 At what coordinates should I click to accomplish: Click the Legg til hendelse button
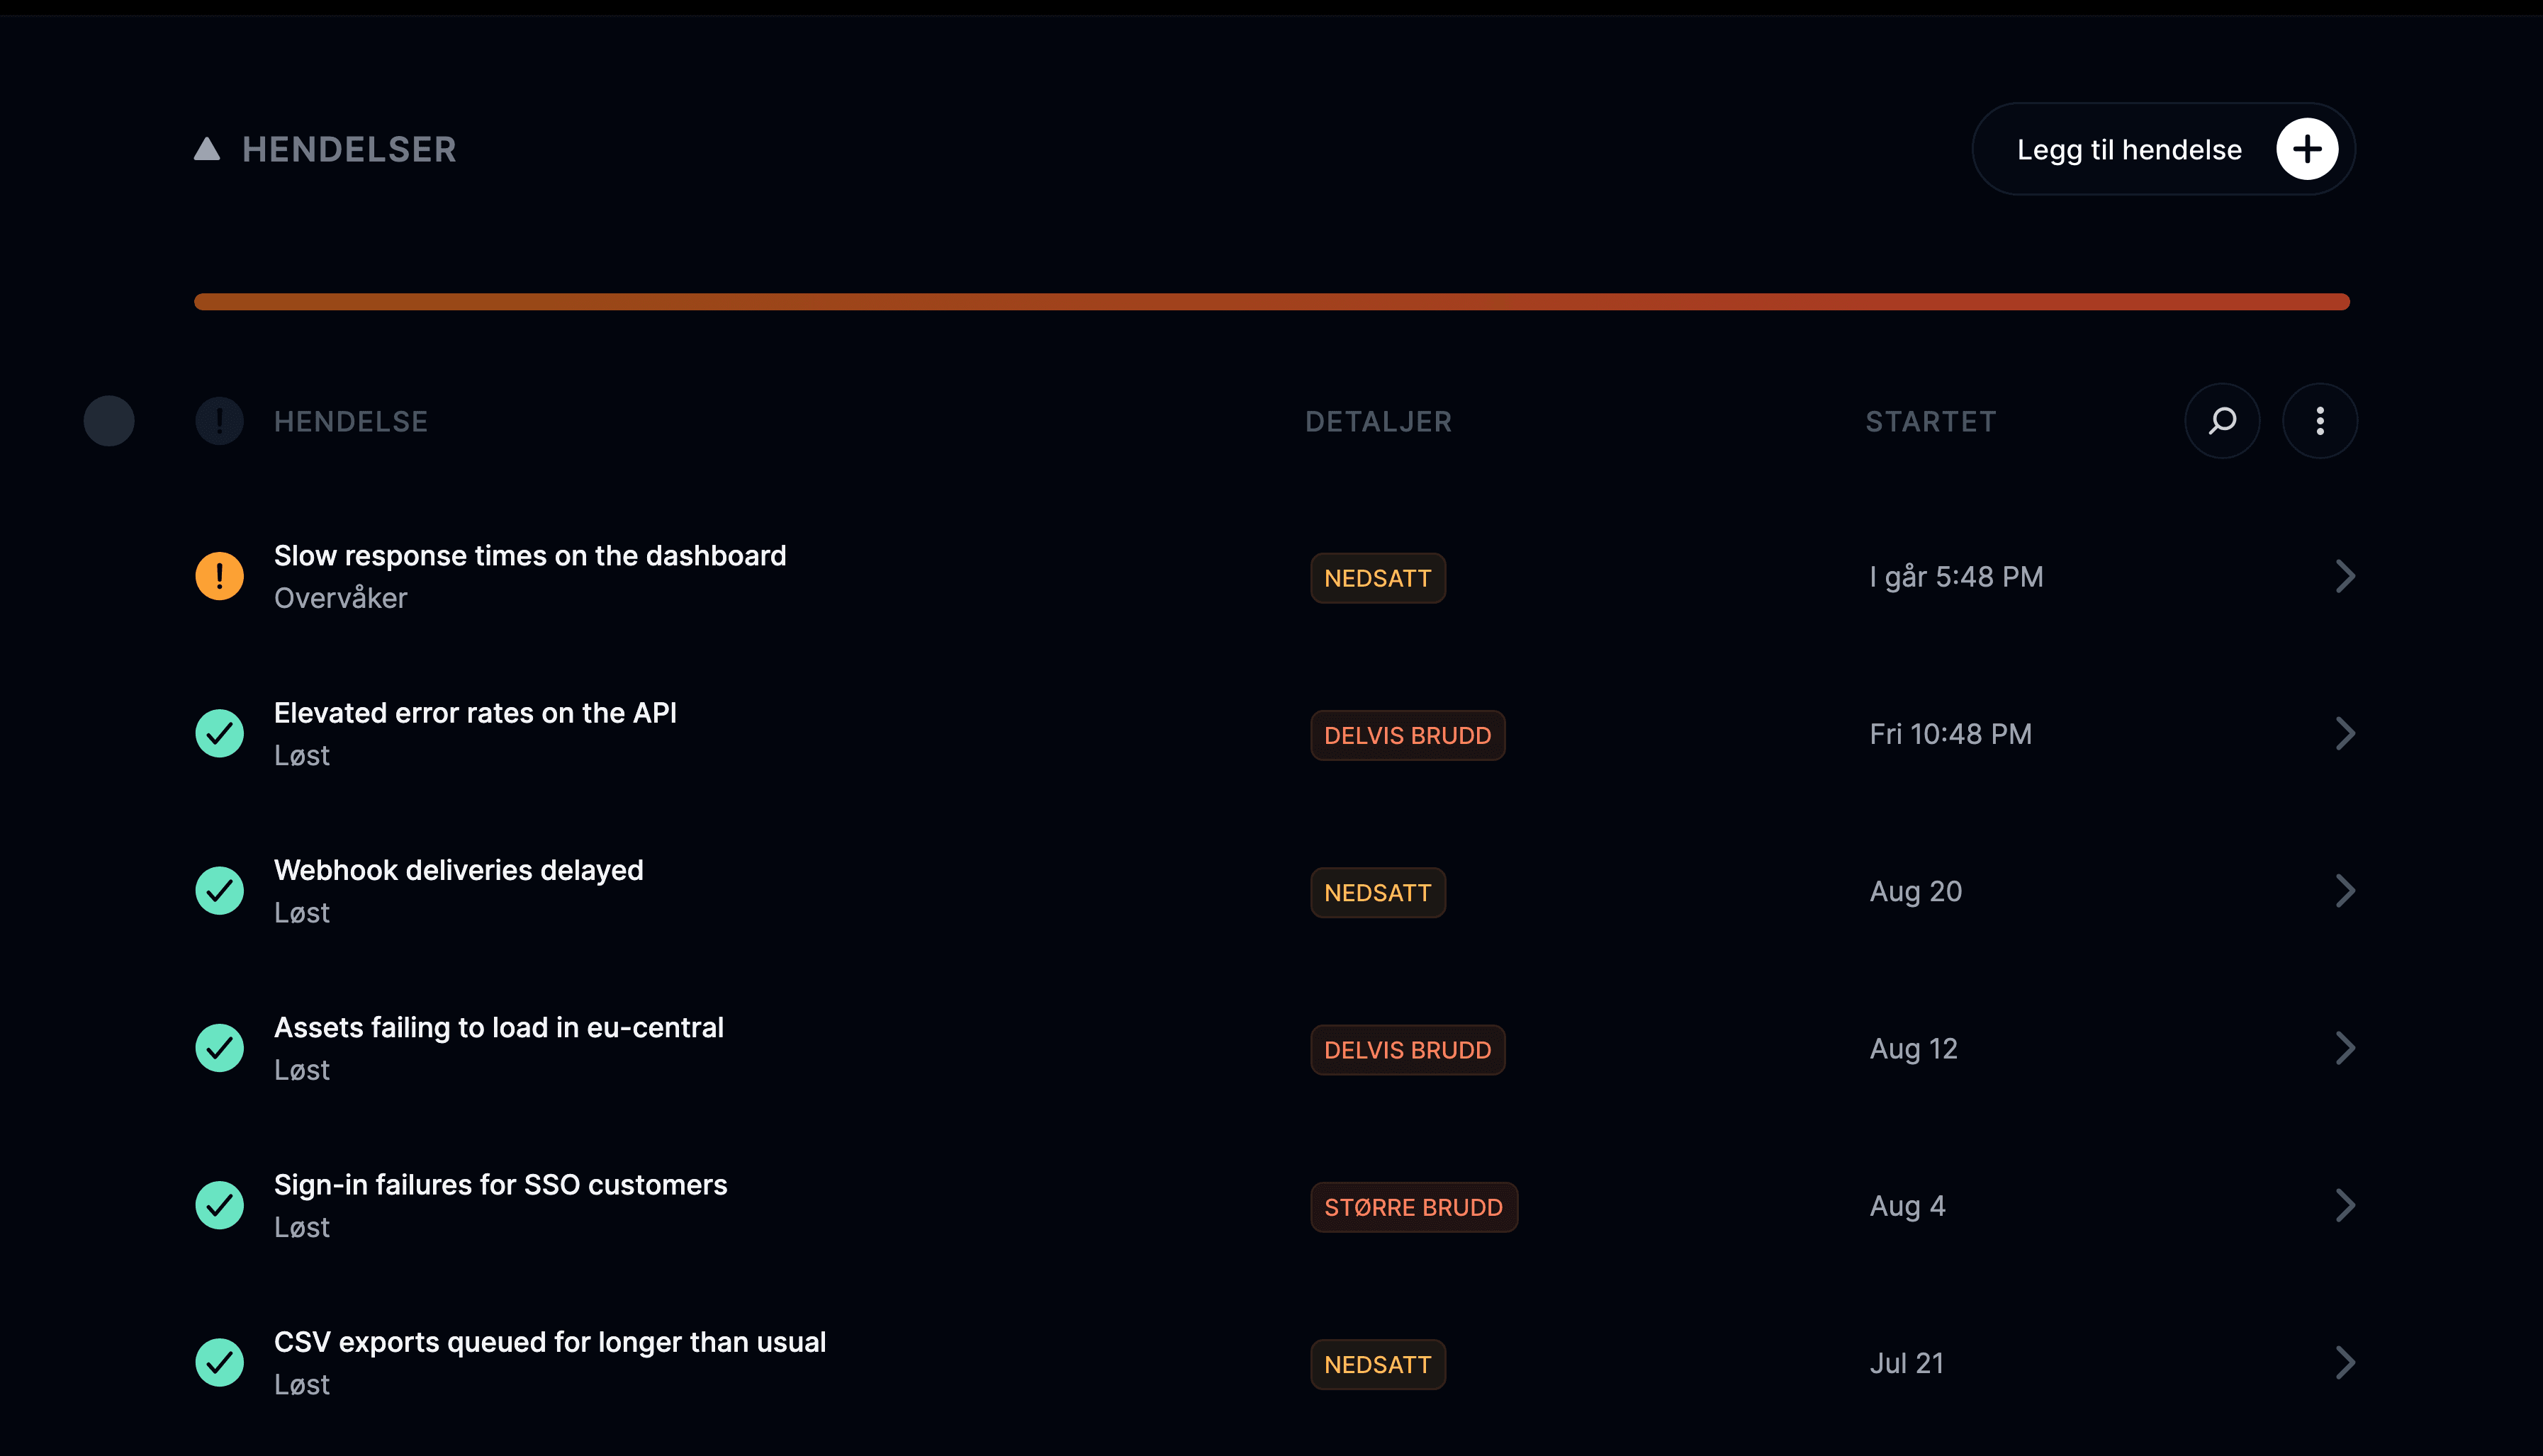2163,149
